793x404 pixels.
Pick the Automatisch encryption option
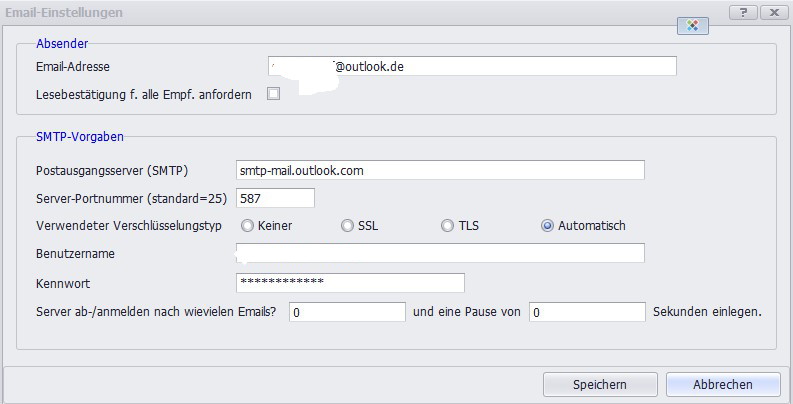coord(547,226)
